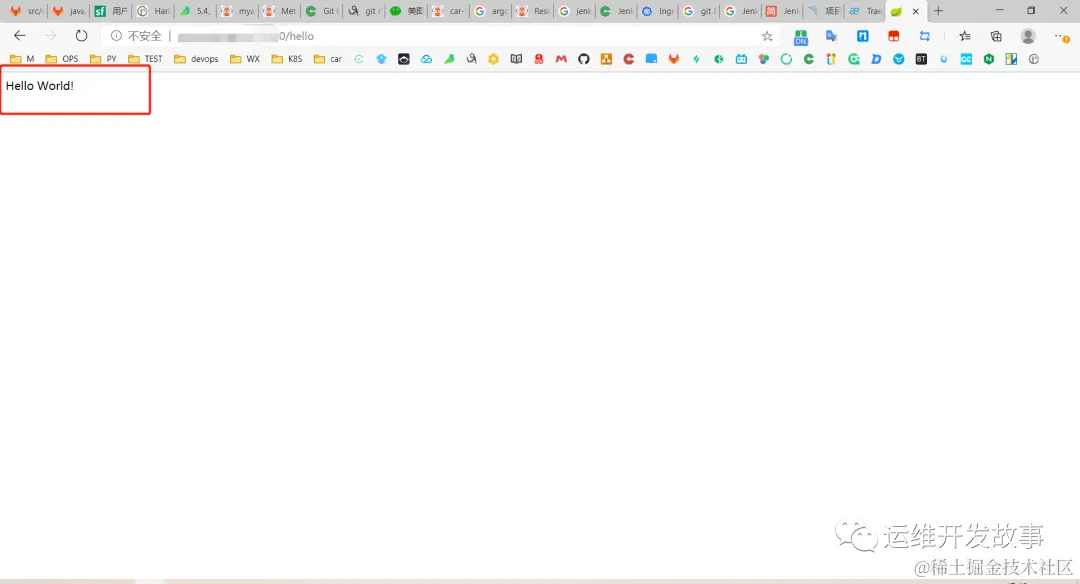Open the Favorites list icon

pos(965,36)
